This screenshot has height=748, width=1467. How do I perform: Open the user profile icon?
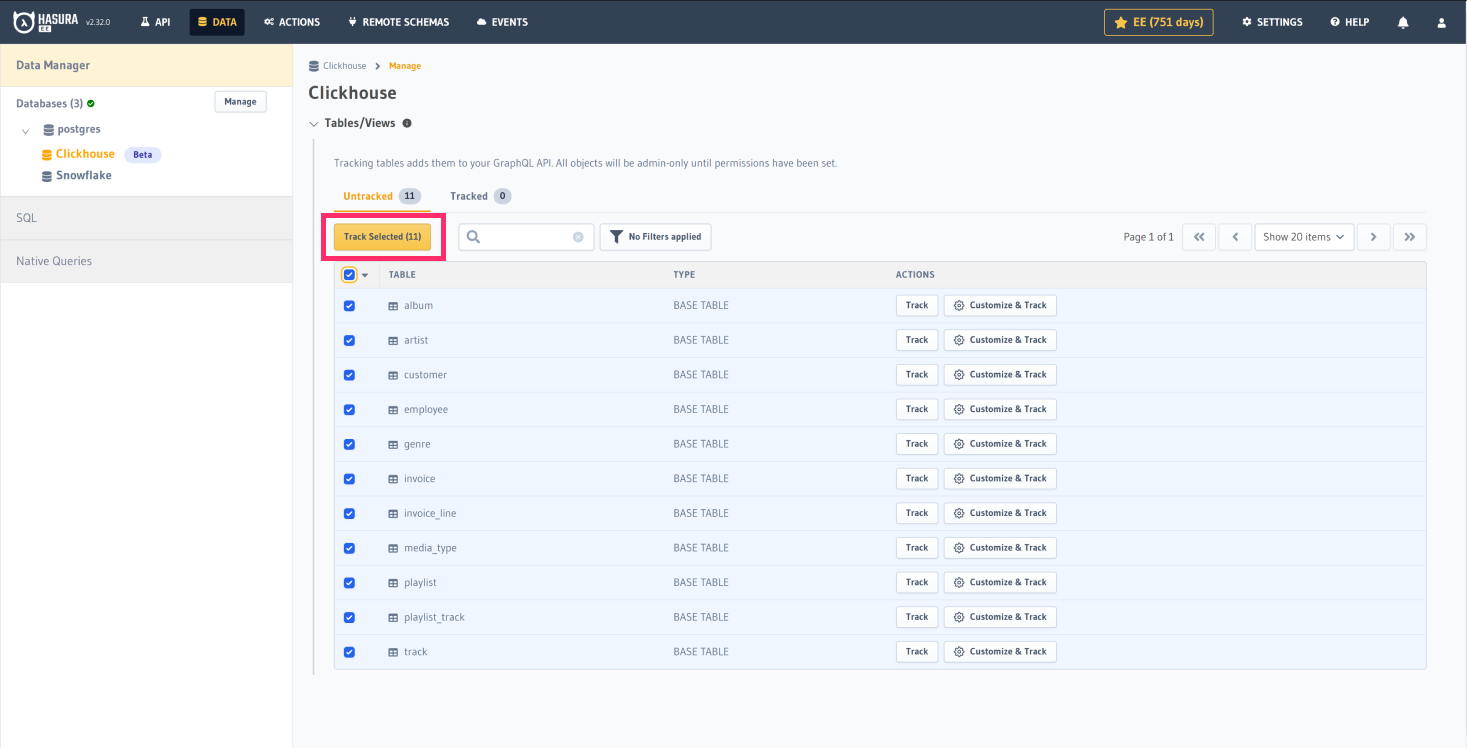click(x=1441, y=22)
